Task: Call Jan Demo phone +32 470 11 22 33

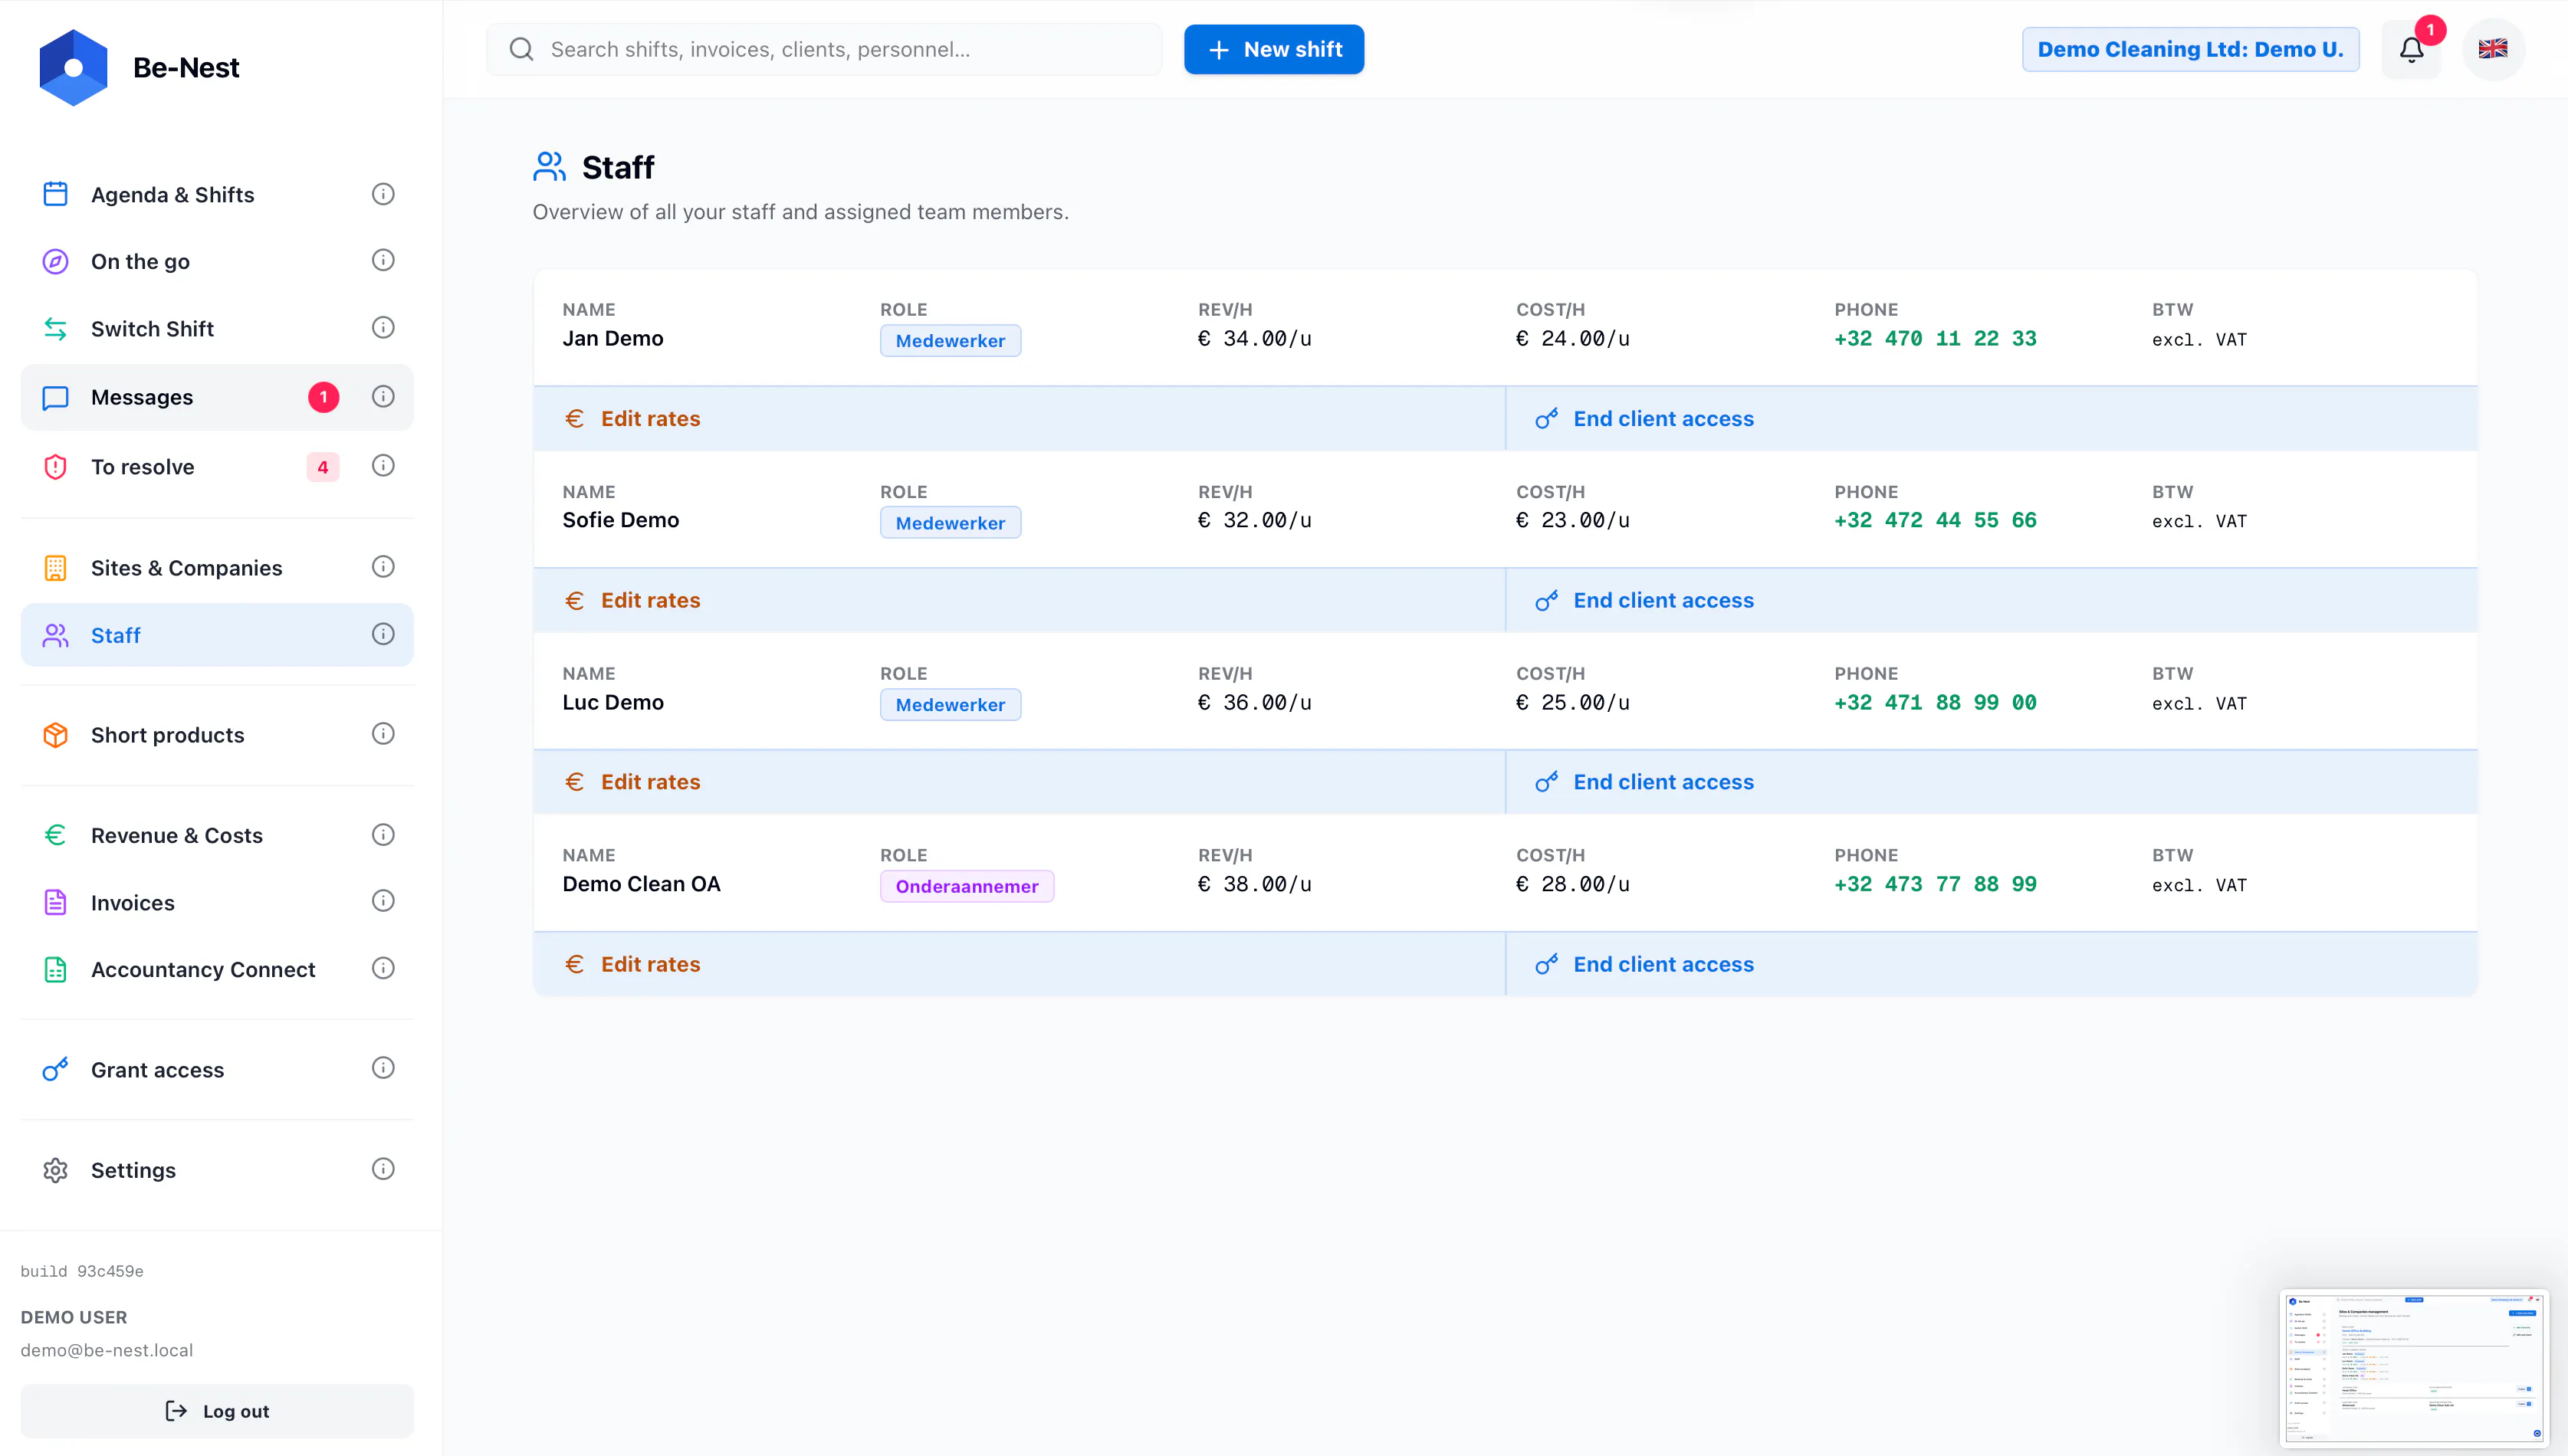Action: 1935,339
